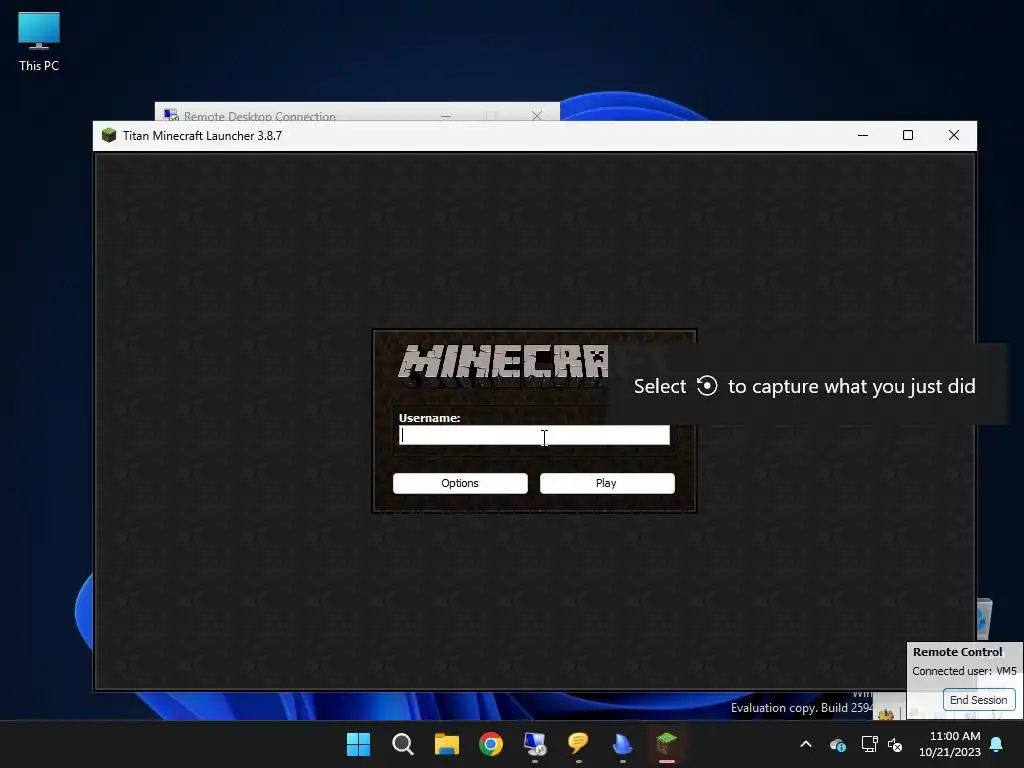The width and height of the screenshot is (1024, 768).
Task: Open taskbar Search
Action: click(x=402, y=744)
